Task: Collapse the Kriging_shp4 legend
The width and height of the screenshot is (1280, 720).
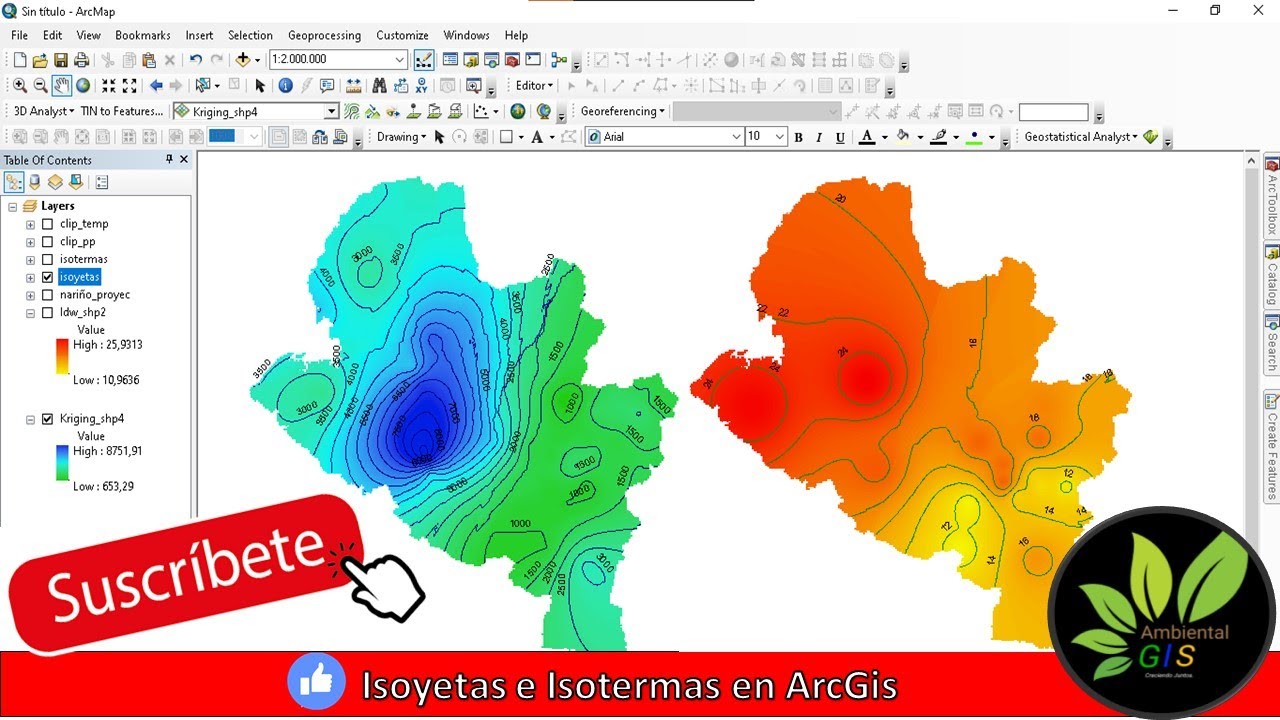Action: coord(30,419)
